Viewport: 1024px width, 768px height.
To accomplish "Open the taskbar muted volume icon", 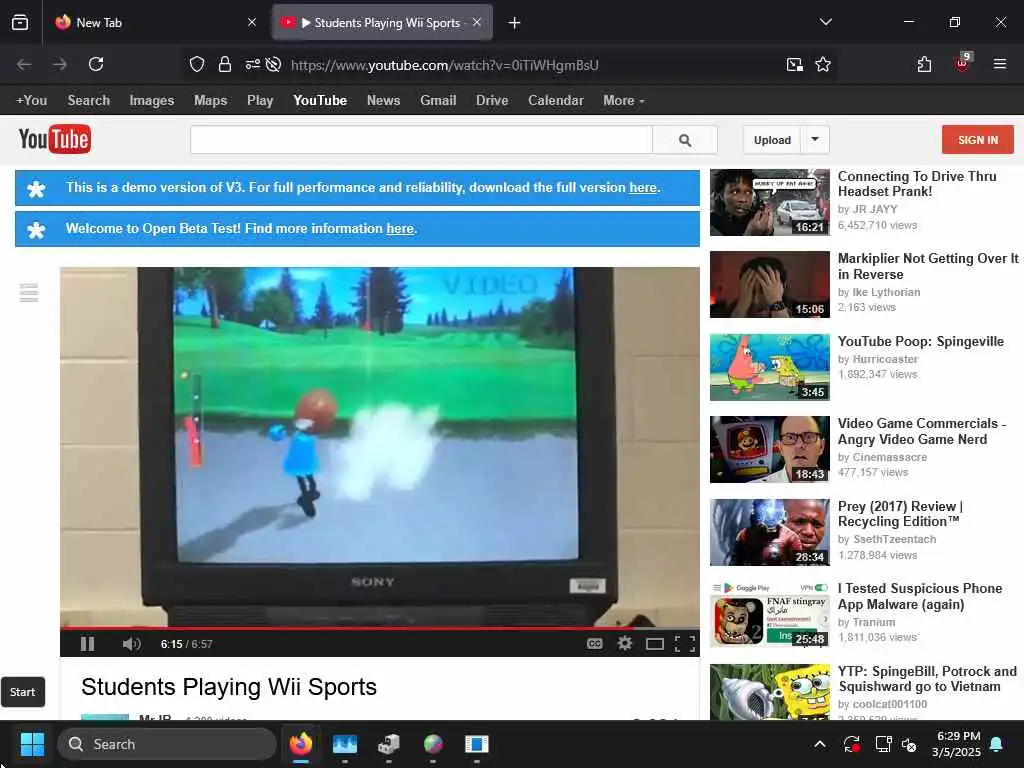I will point(909,744).
